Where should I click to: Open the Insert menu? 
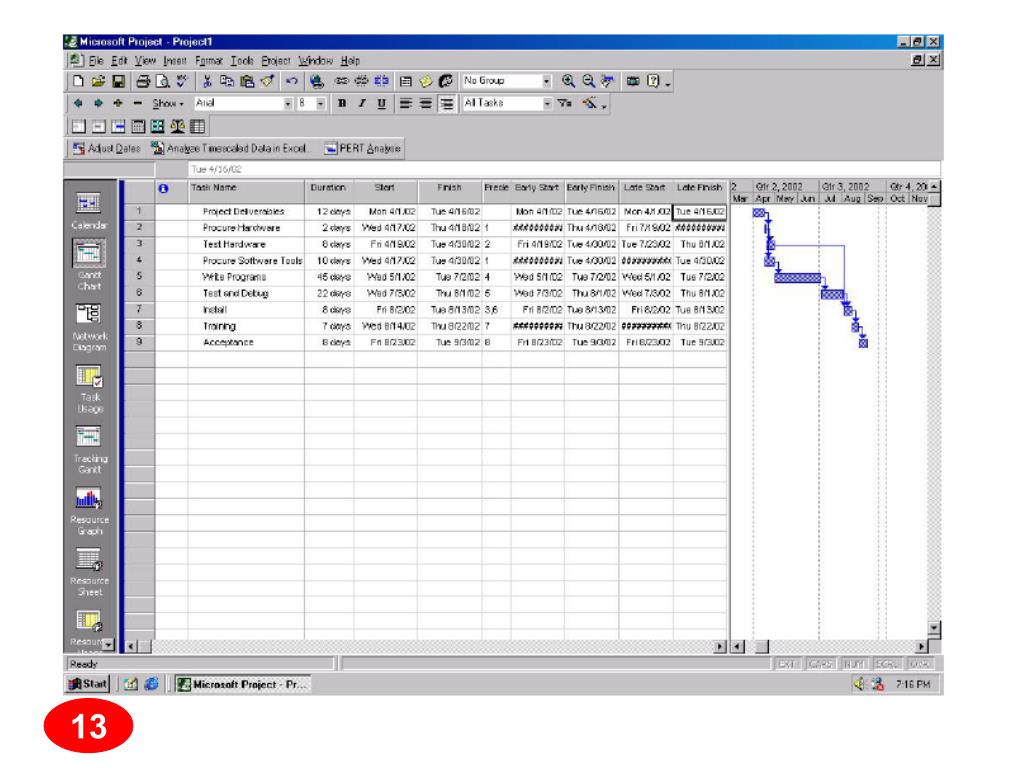click(175, 61)
